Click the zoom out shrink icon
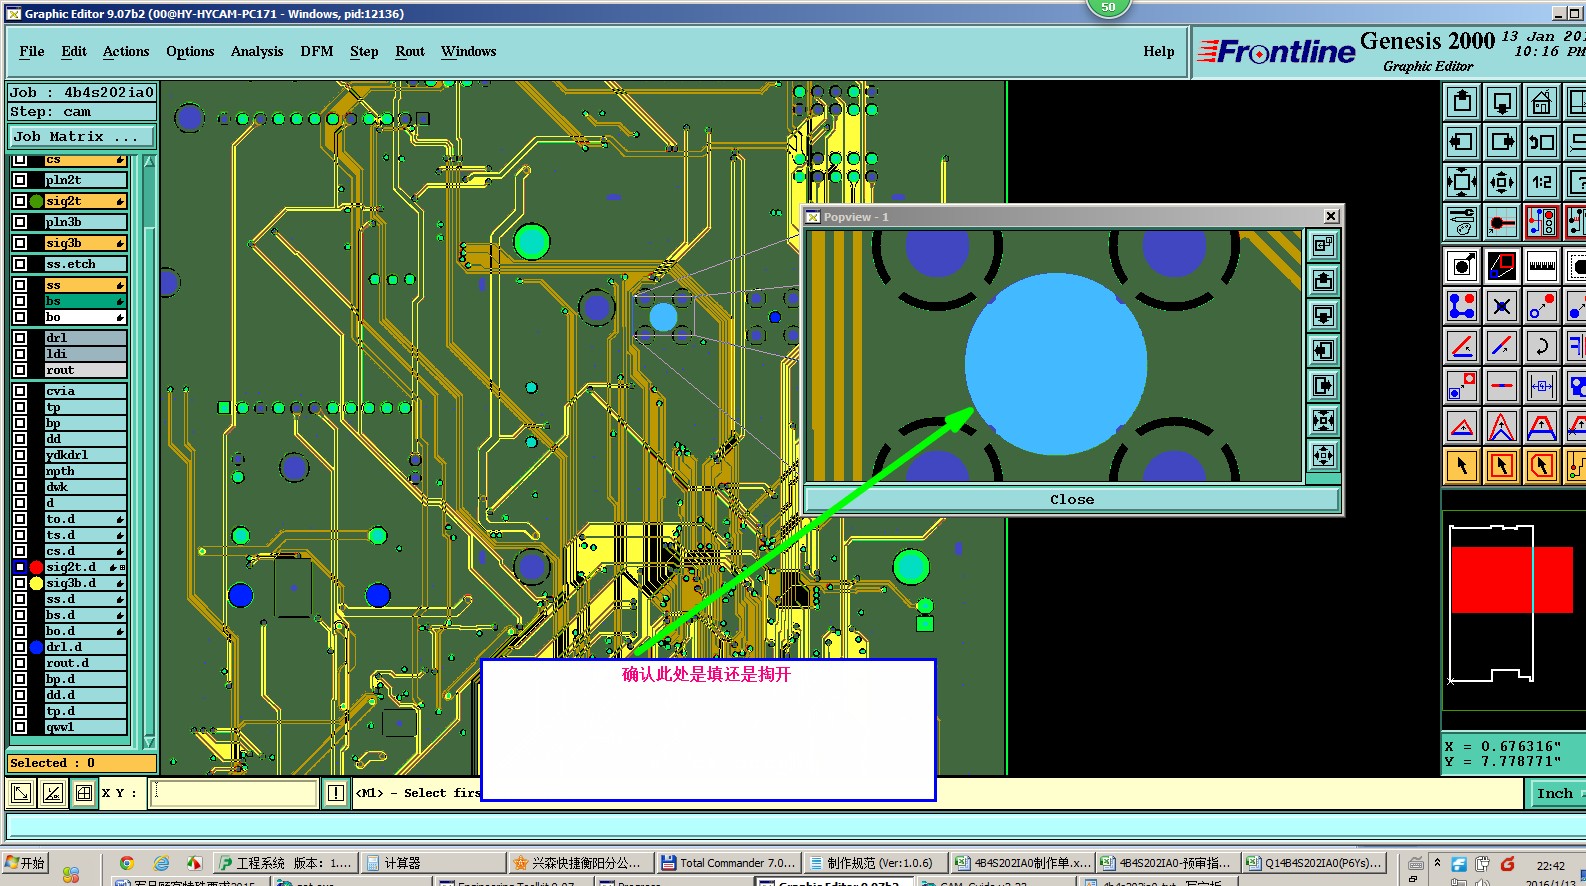This screenshot has height=886, width=1586. [x=1502, y=182]
